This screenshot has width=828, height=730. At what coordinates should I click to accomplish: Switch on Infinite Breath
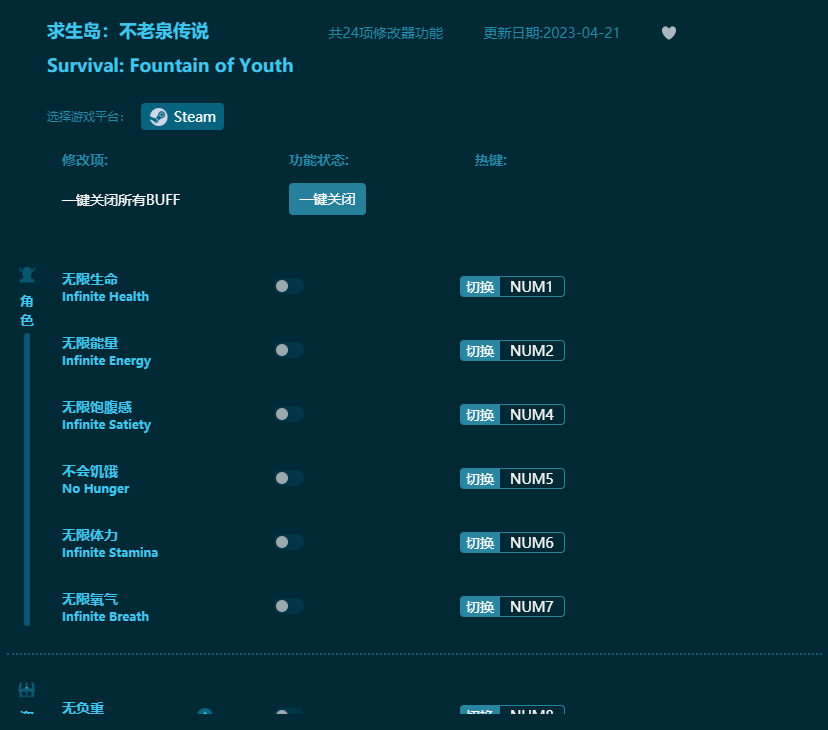(289, 605)
